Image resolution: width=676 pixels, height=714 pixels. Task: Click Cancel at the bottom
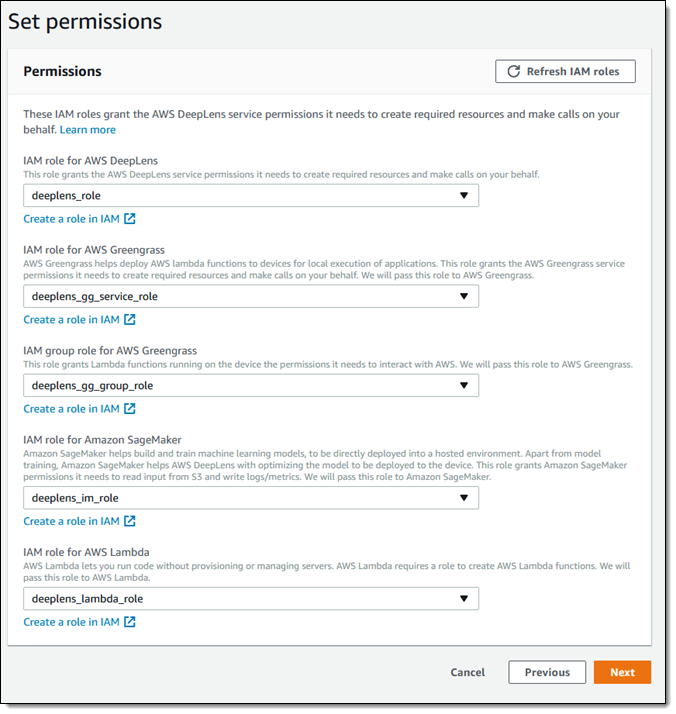click(x=468, y=672)
